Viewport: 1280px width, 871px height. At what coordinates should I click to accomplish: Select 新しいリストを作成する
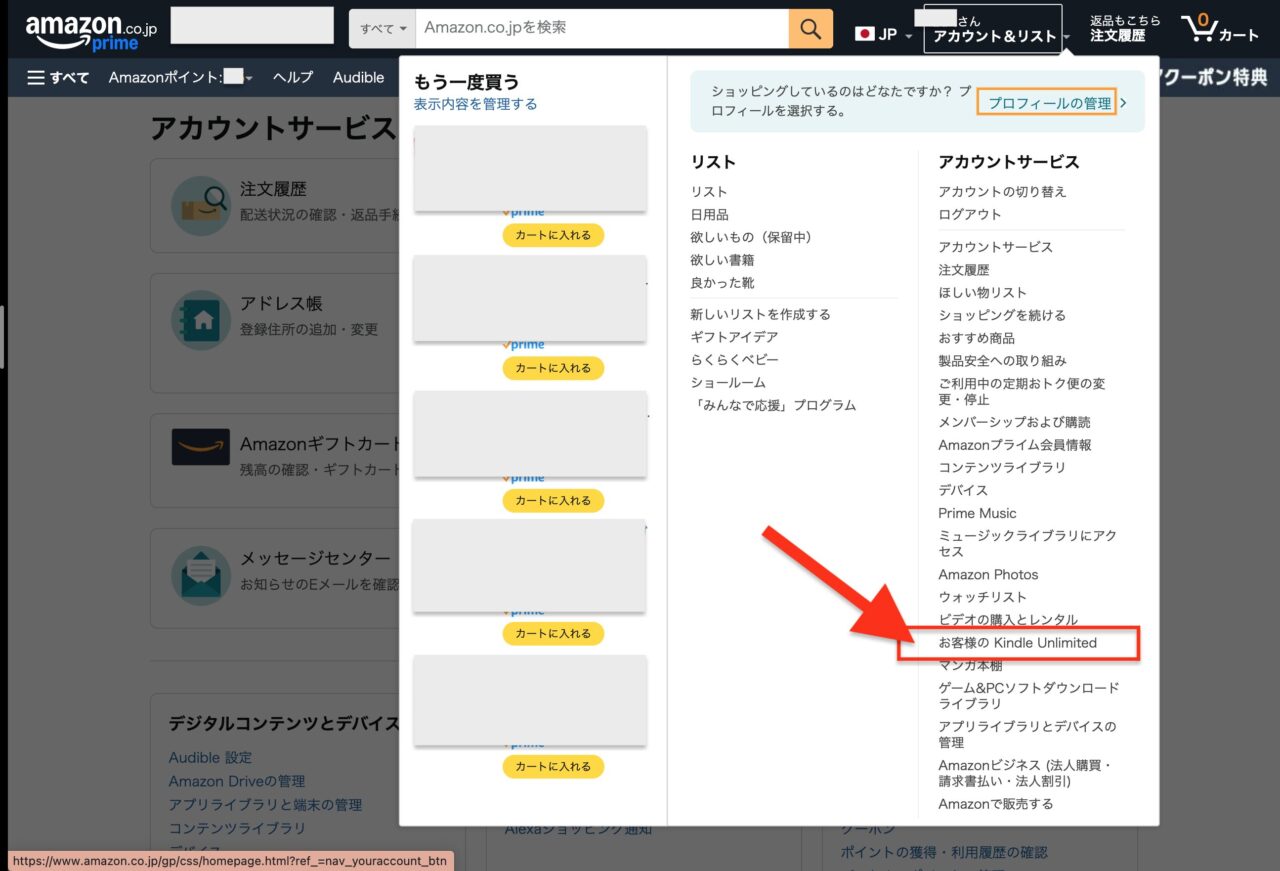(760, 315)
